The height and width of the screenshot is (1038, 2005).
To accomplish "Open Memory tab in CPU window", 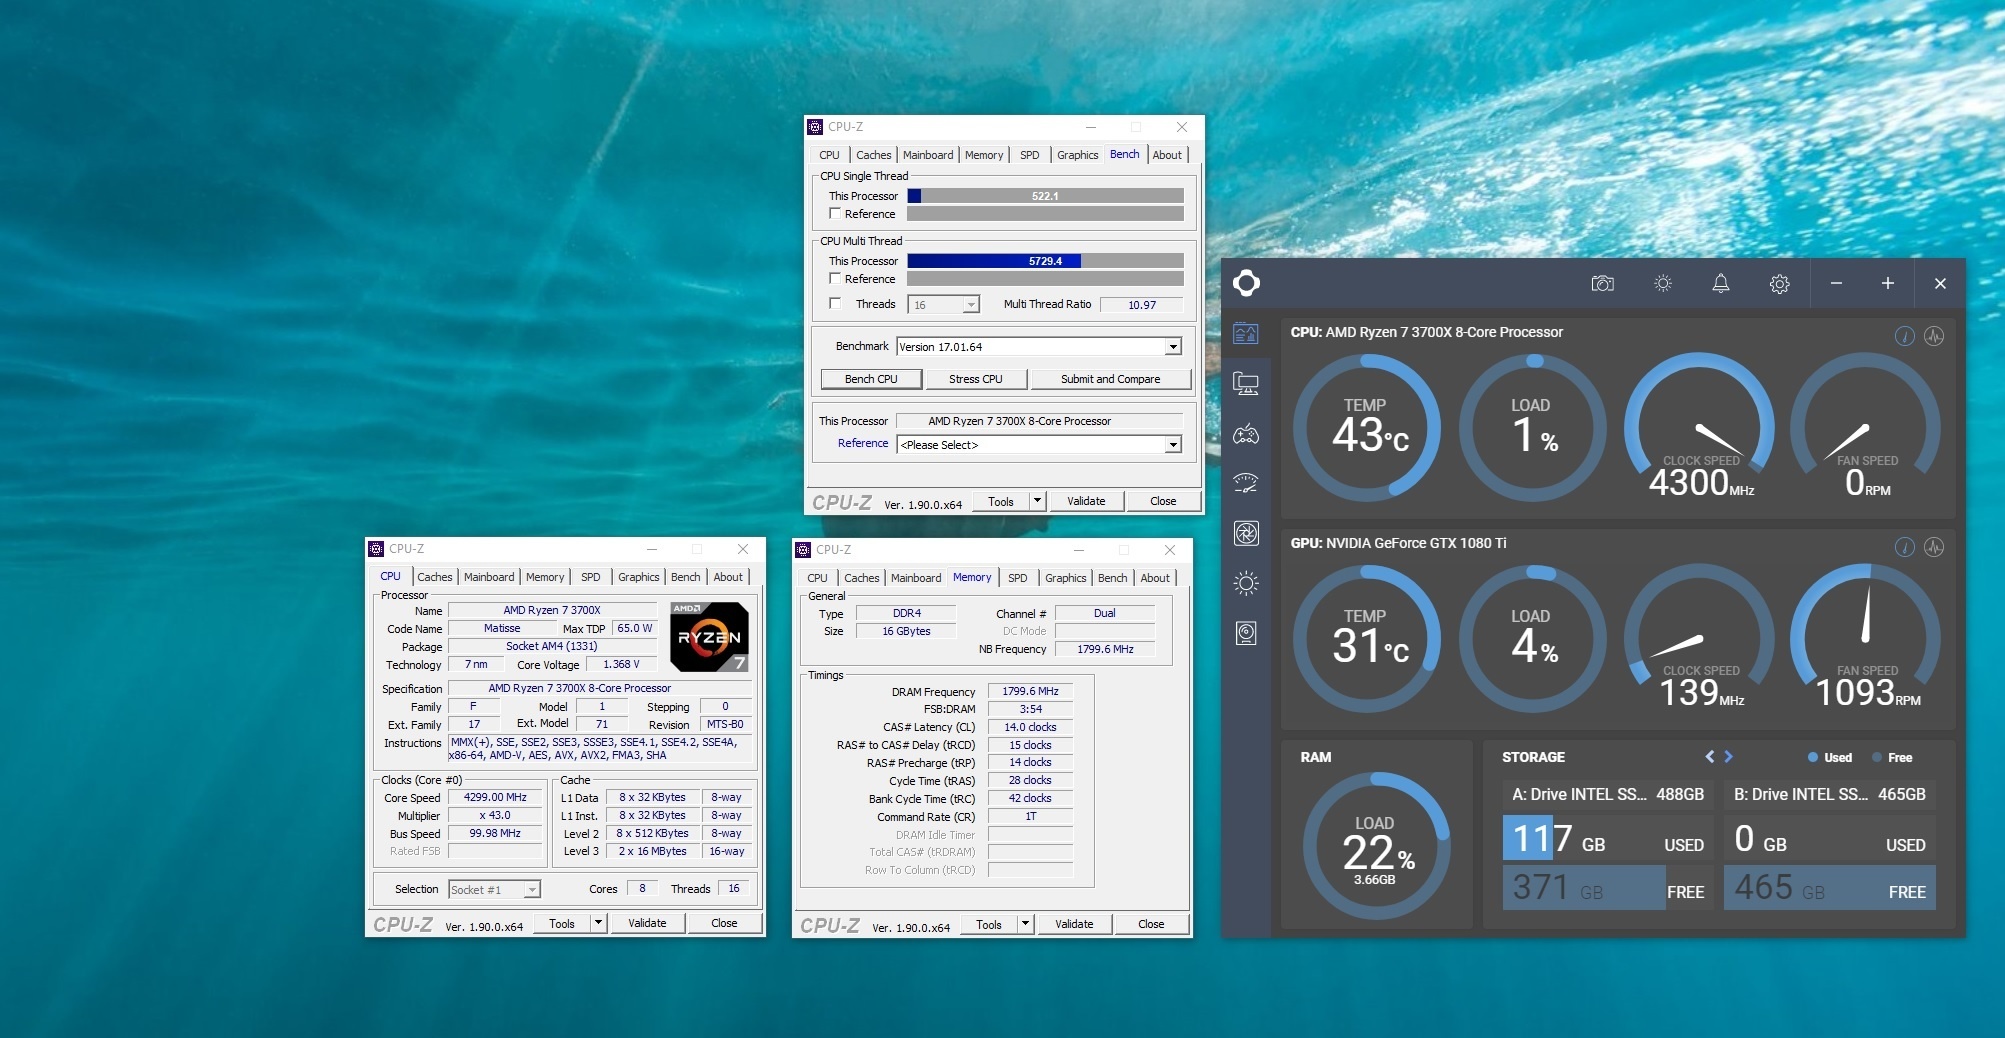I will point(545,577).
